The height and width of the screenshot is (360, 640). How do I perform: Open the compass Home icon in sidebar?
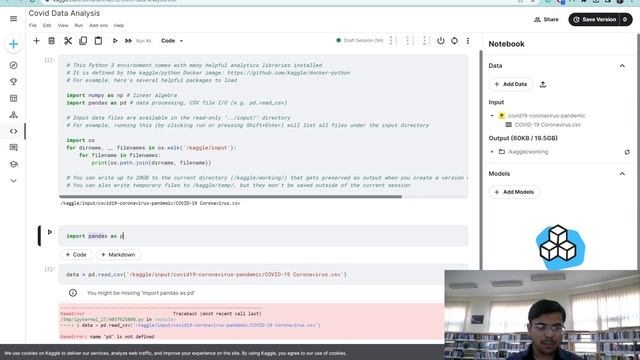[13, 65]
